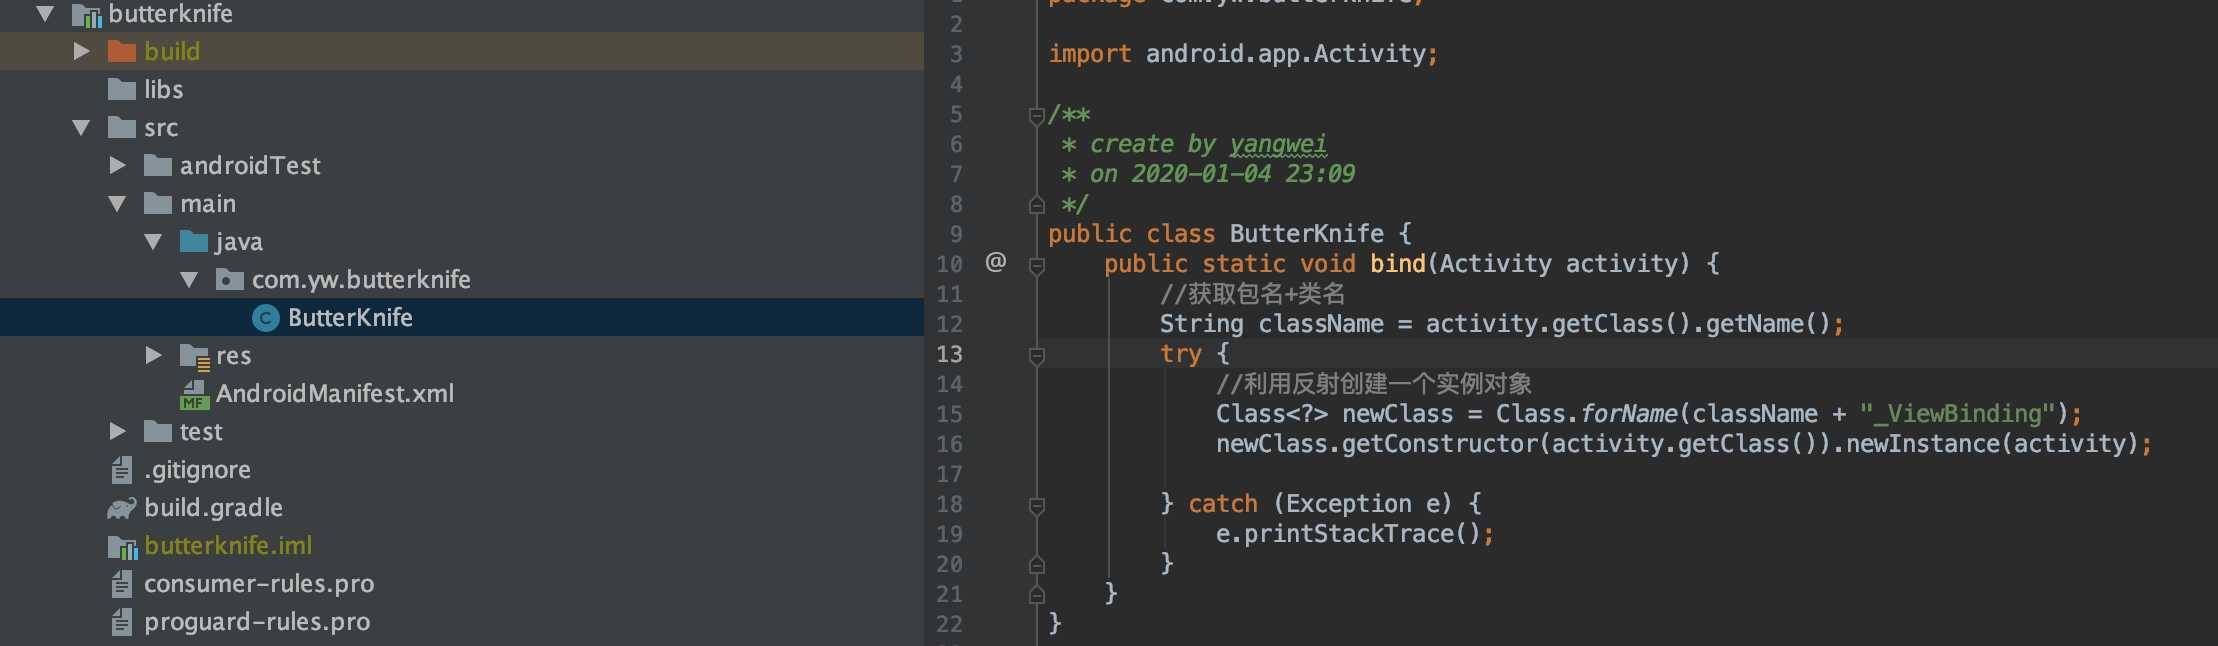The width and height of the screenshot is (2218, 646).
Task: Click the import android.app.Activity line
Action: tap(1243, 54)
